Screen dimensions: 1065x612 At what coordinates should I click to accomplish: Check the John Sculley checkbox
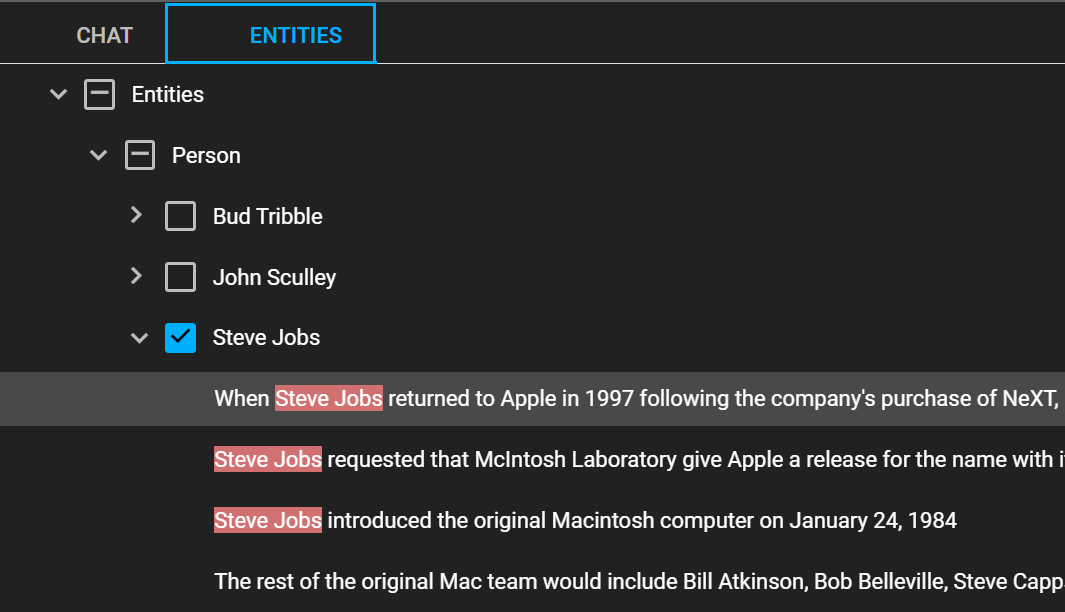point(181,277)
